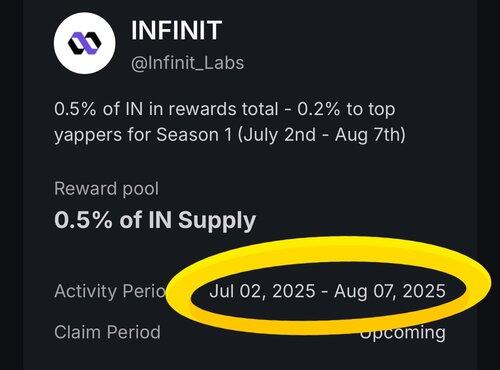Image resolution: width=500 pixels, height=370 pixels.
Task: Click the '0.2% to top' text
Action: pyautogui.click(x=346, y=110)
